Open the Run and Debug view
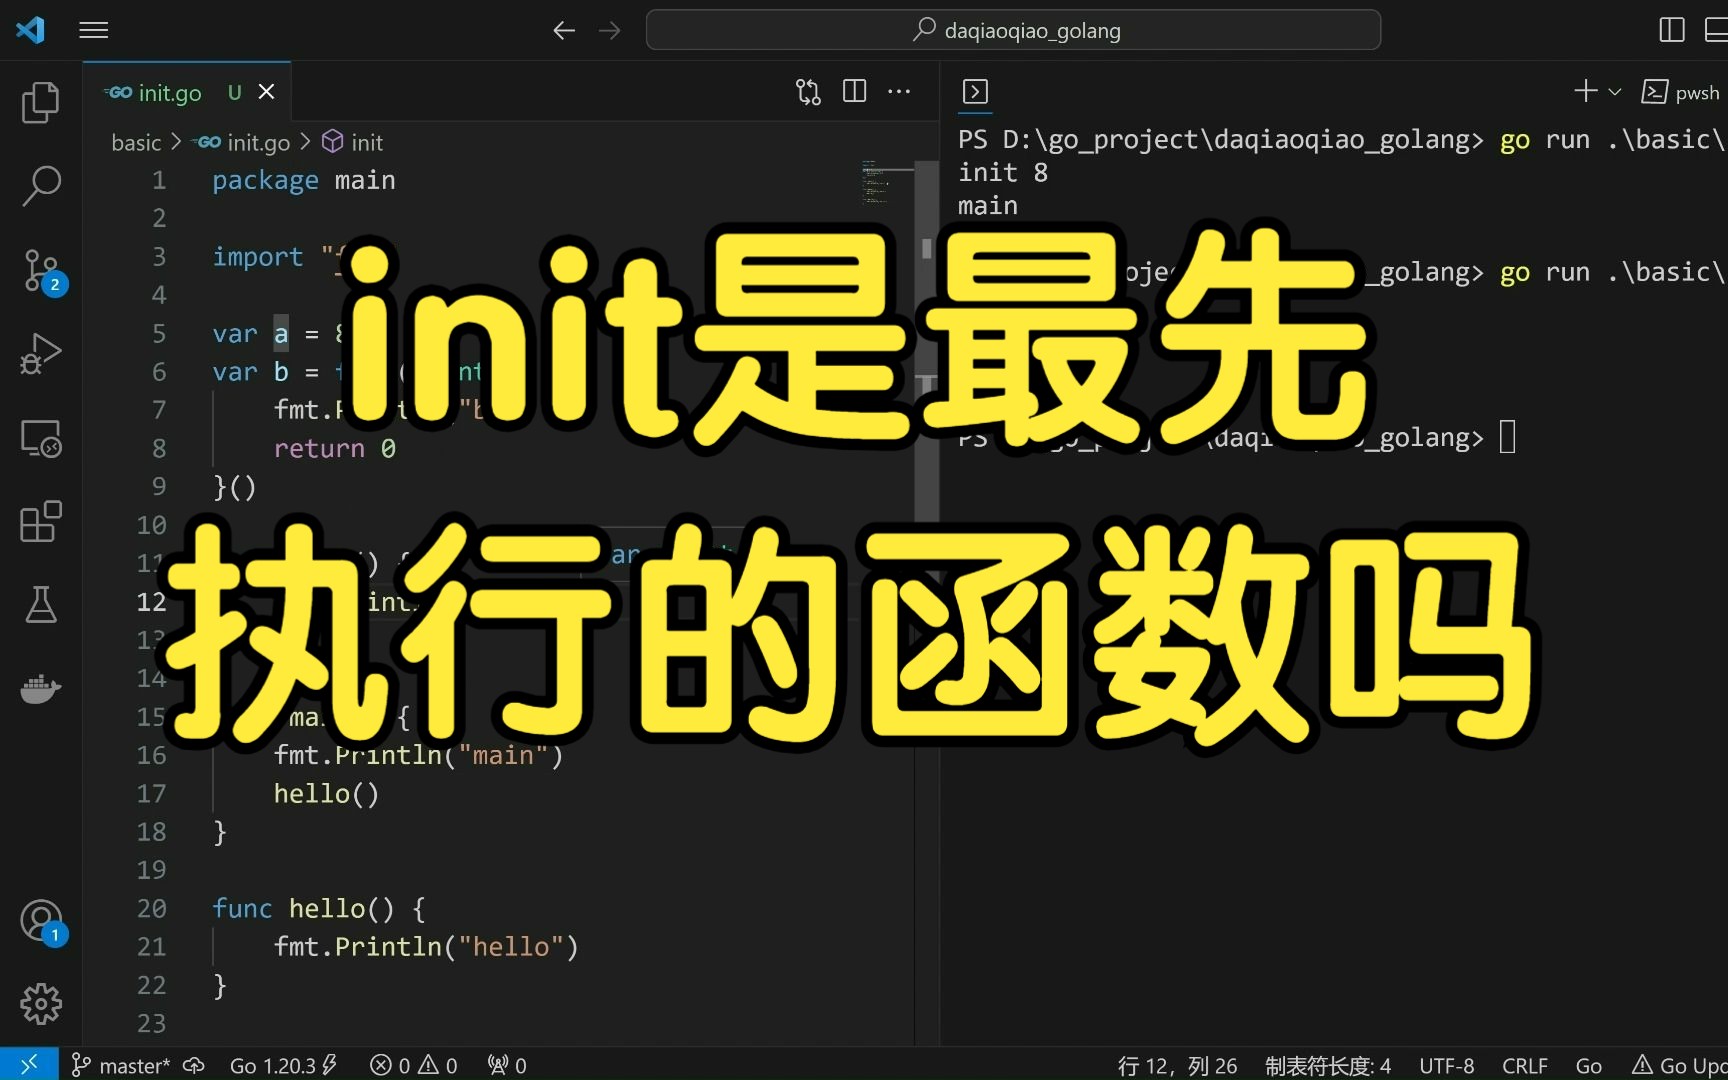The height and width of the screenshot is (1080, 1728). [x=41, y=353]
